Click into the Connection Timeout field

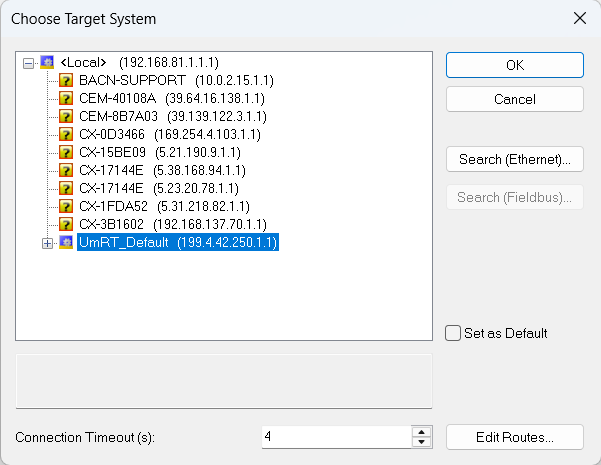point(335,437)
